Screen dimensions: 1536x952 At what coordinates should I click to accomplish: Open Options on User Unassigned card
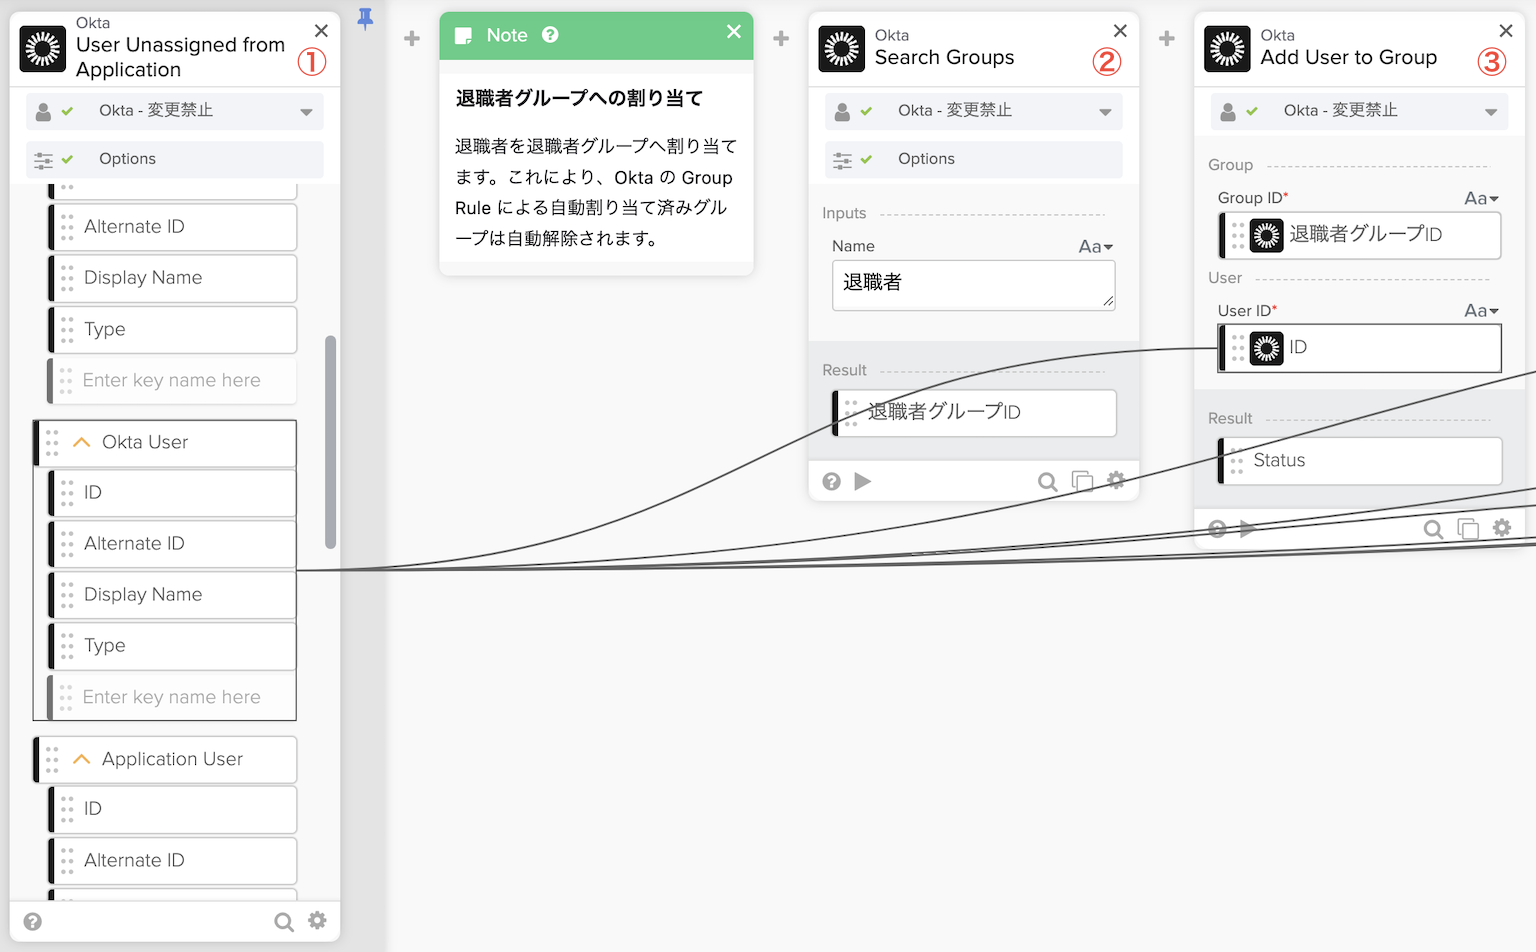pos(127,159)
